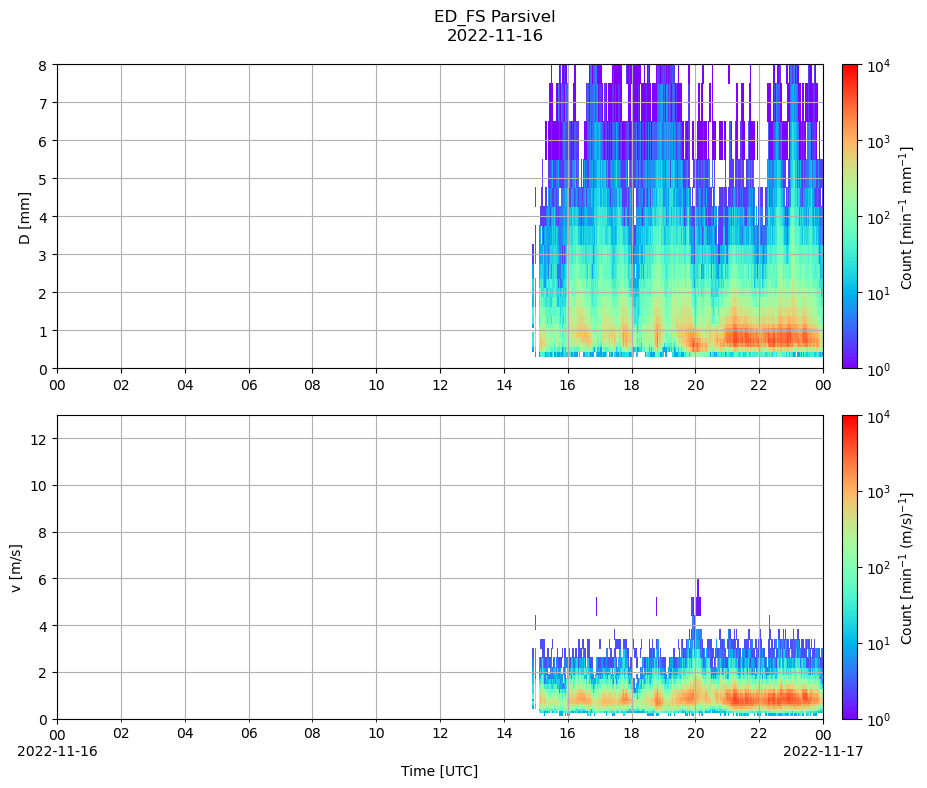
Task: Click time tick "14" under the D plot
Action: point(504,385)
